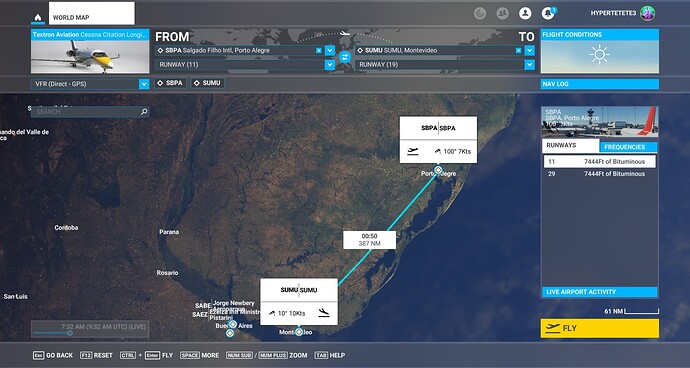Expand the arrival airport dropdown
690x368 pixels.
coord(530,51)
